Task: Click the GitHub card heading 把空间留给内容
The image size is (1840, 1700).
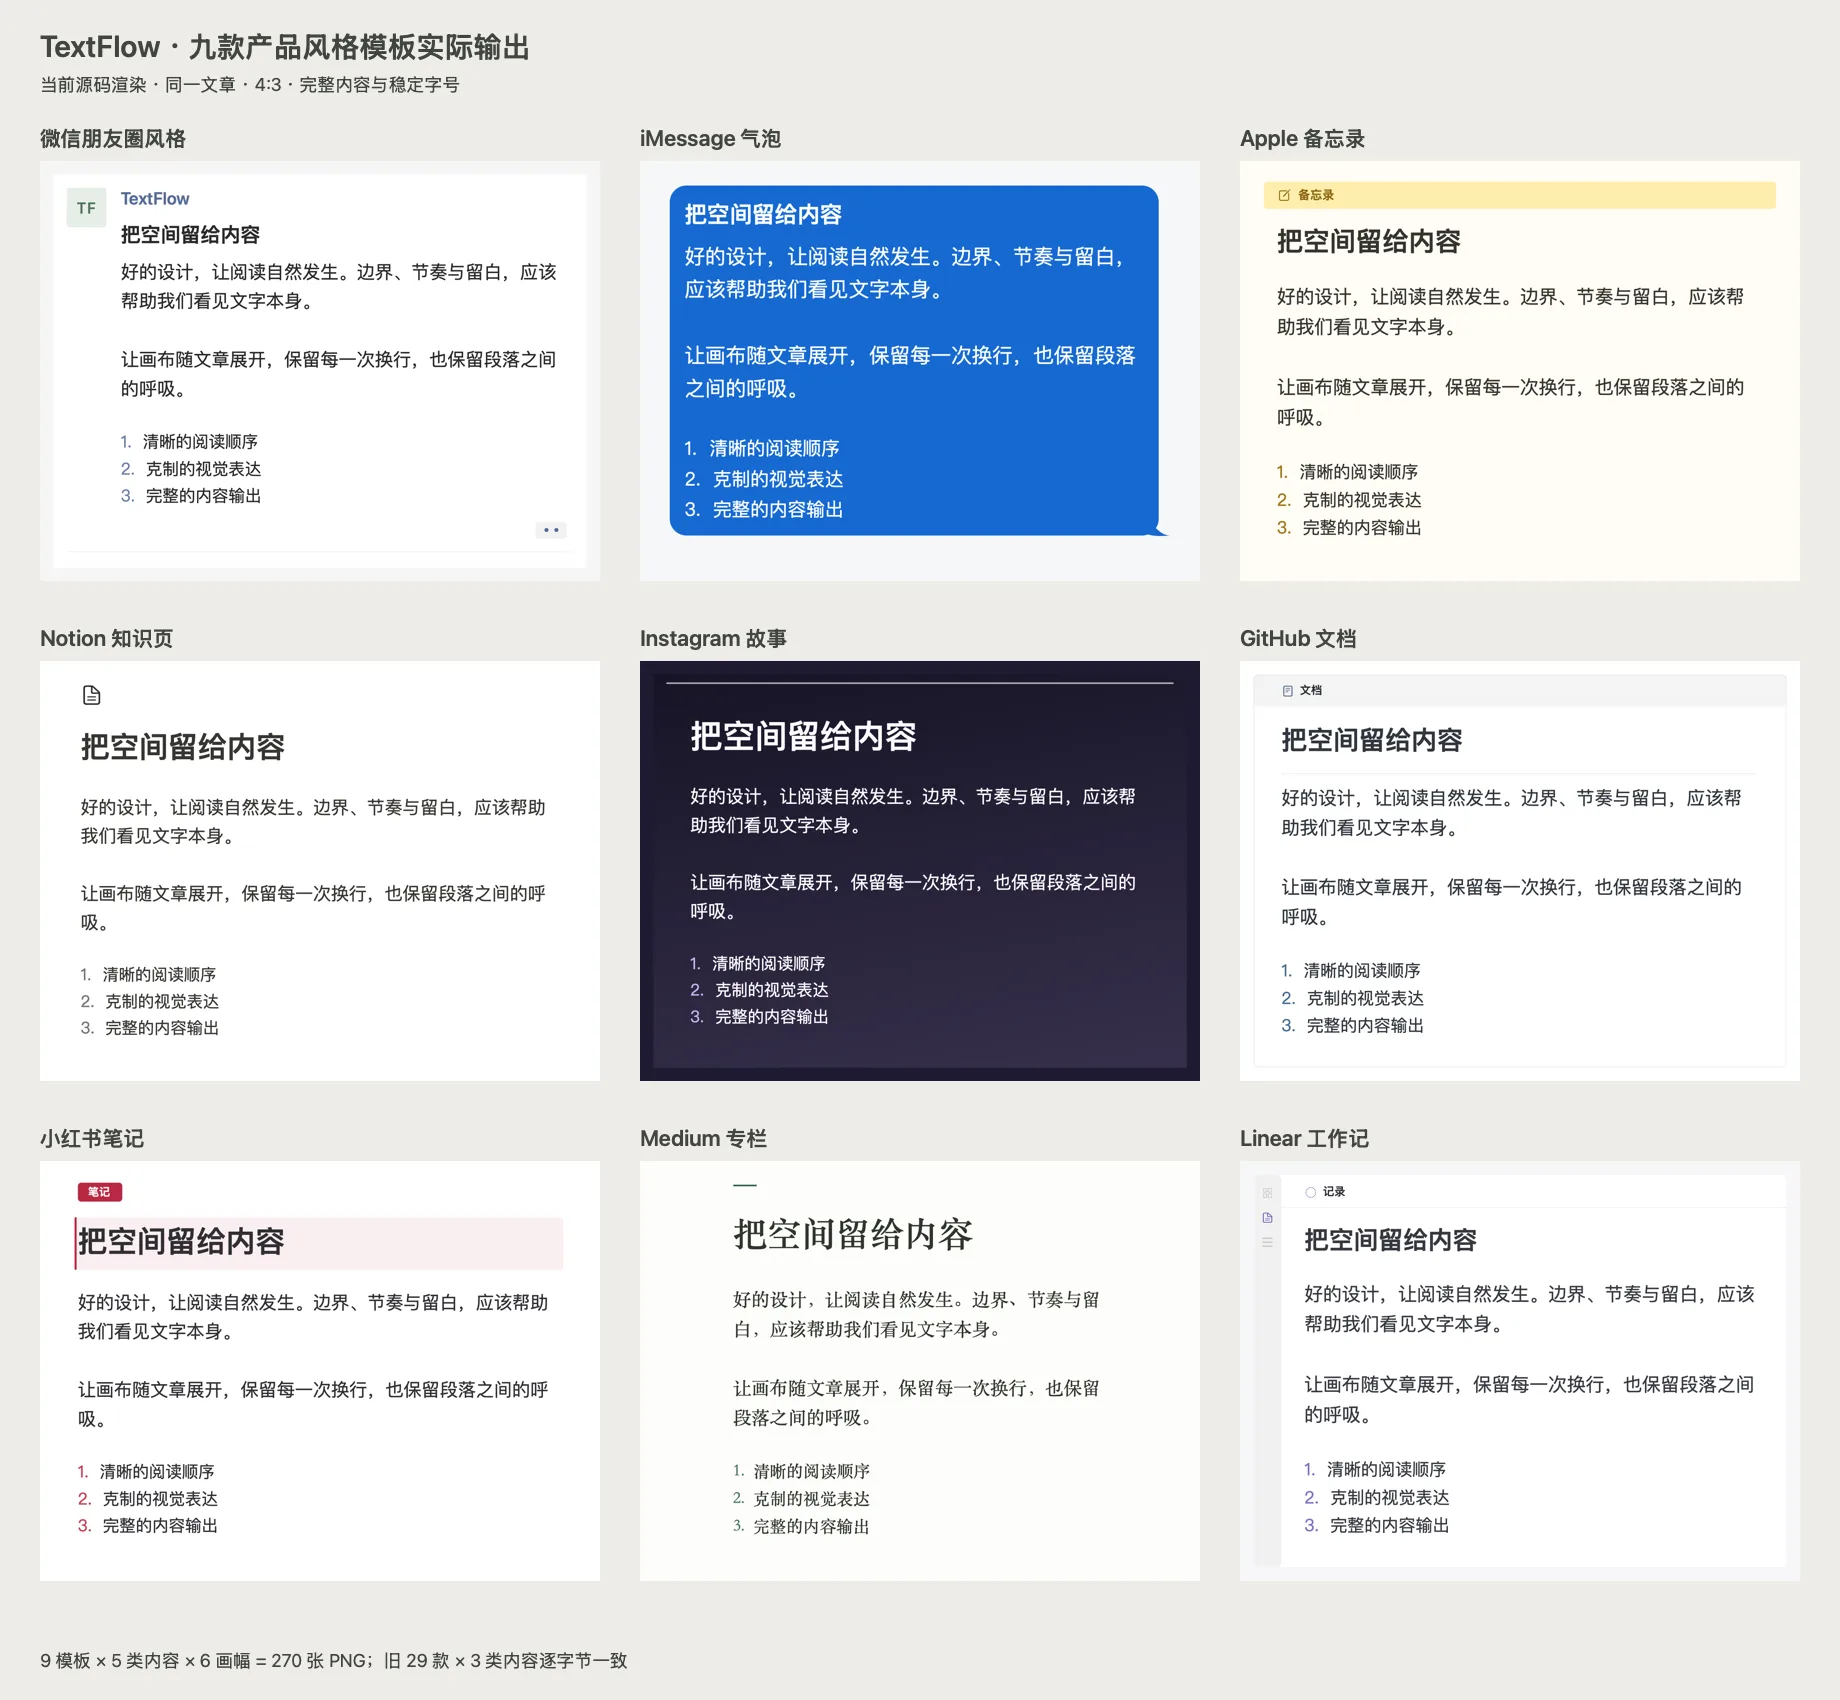Action: [x=1372, y=740]
